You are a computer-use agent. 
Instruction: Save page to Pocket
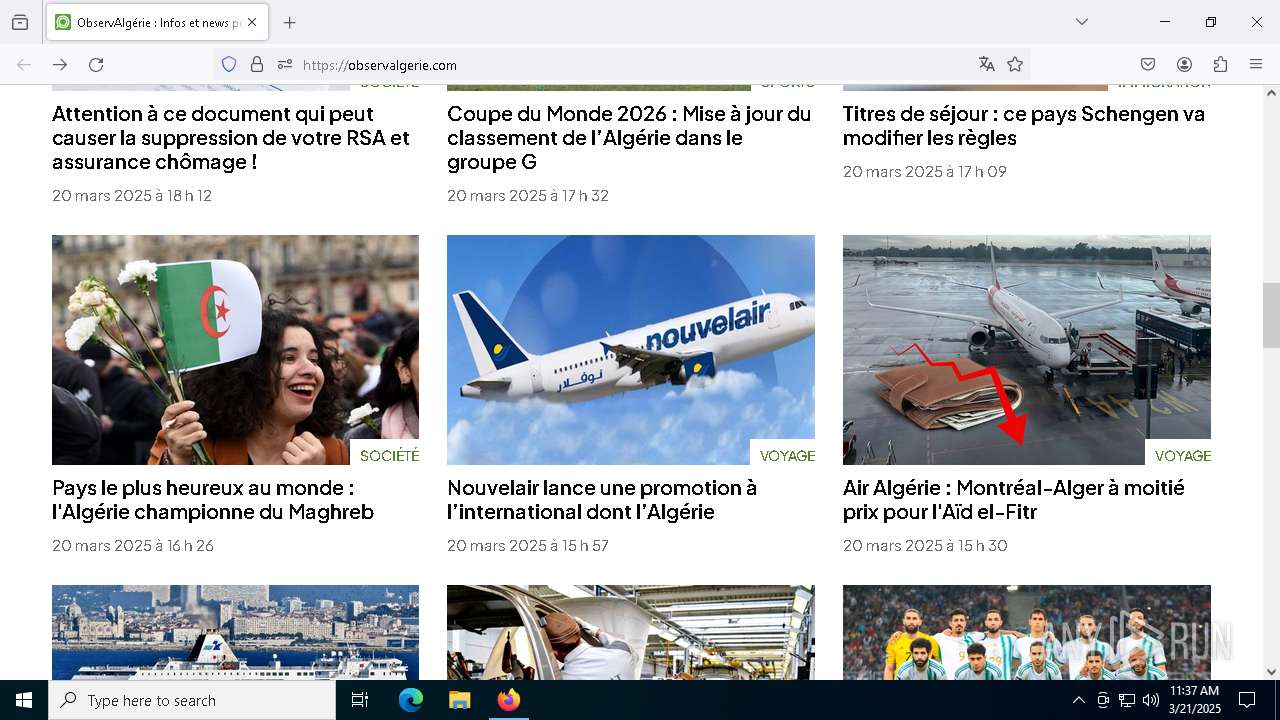(x=1148, y=64)
